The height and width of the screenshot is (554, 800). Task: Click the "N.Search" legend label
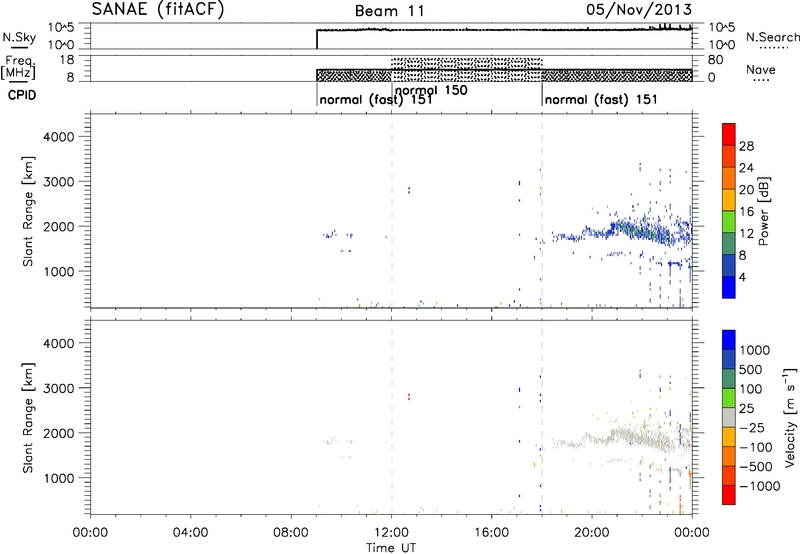point(772,37)
